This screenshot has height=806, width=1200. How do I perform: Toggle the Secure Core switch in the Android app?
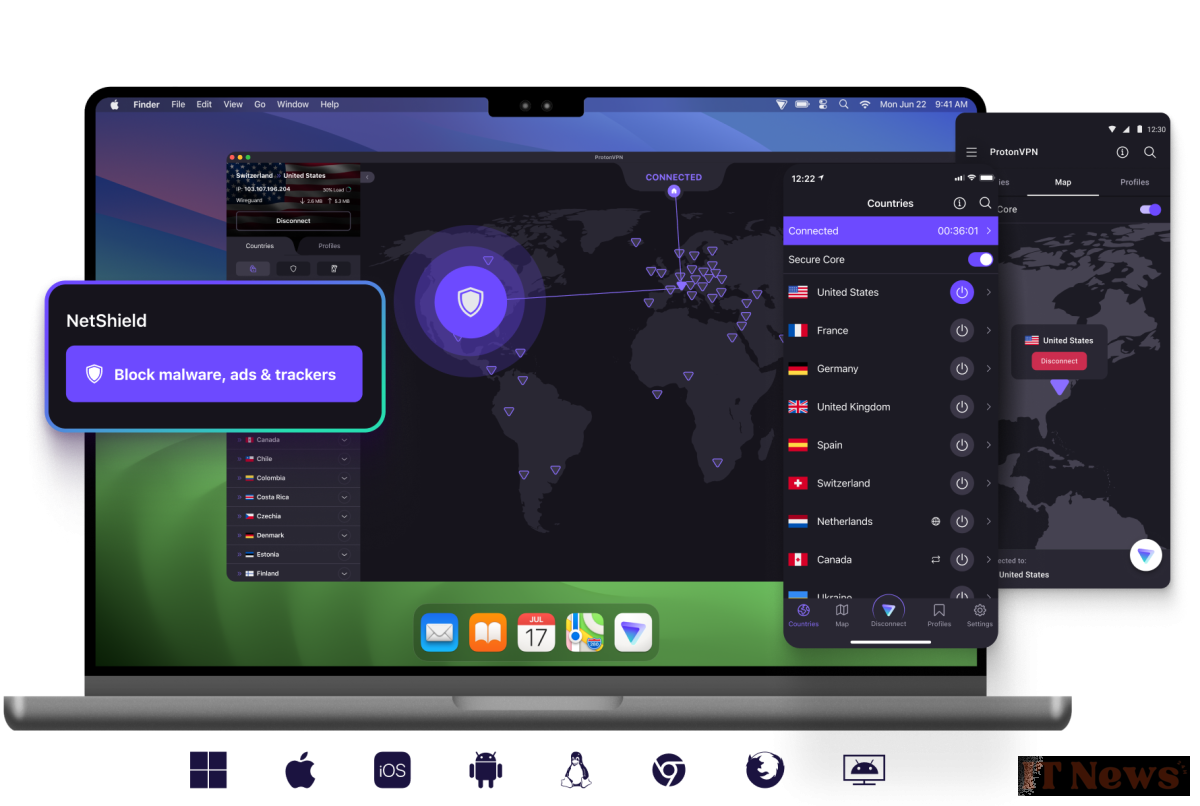tap(1150, 210)
